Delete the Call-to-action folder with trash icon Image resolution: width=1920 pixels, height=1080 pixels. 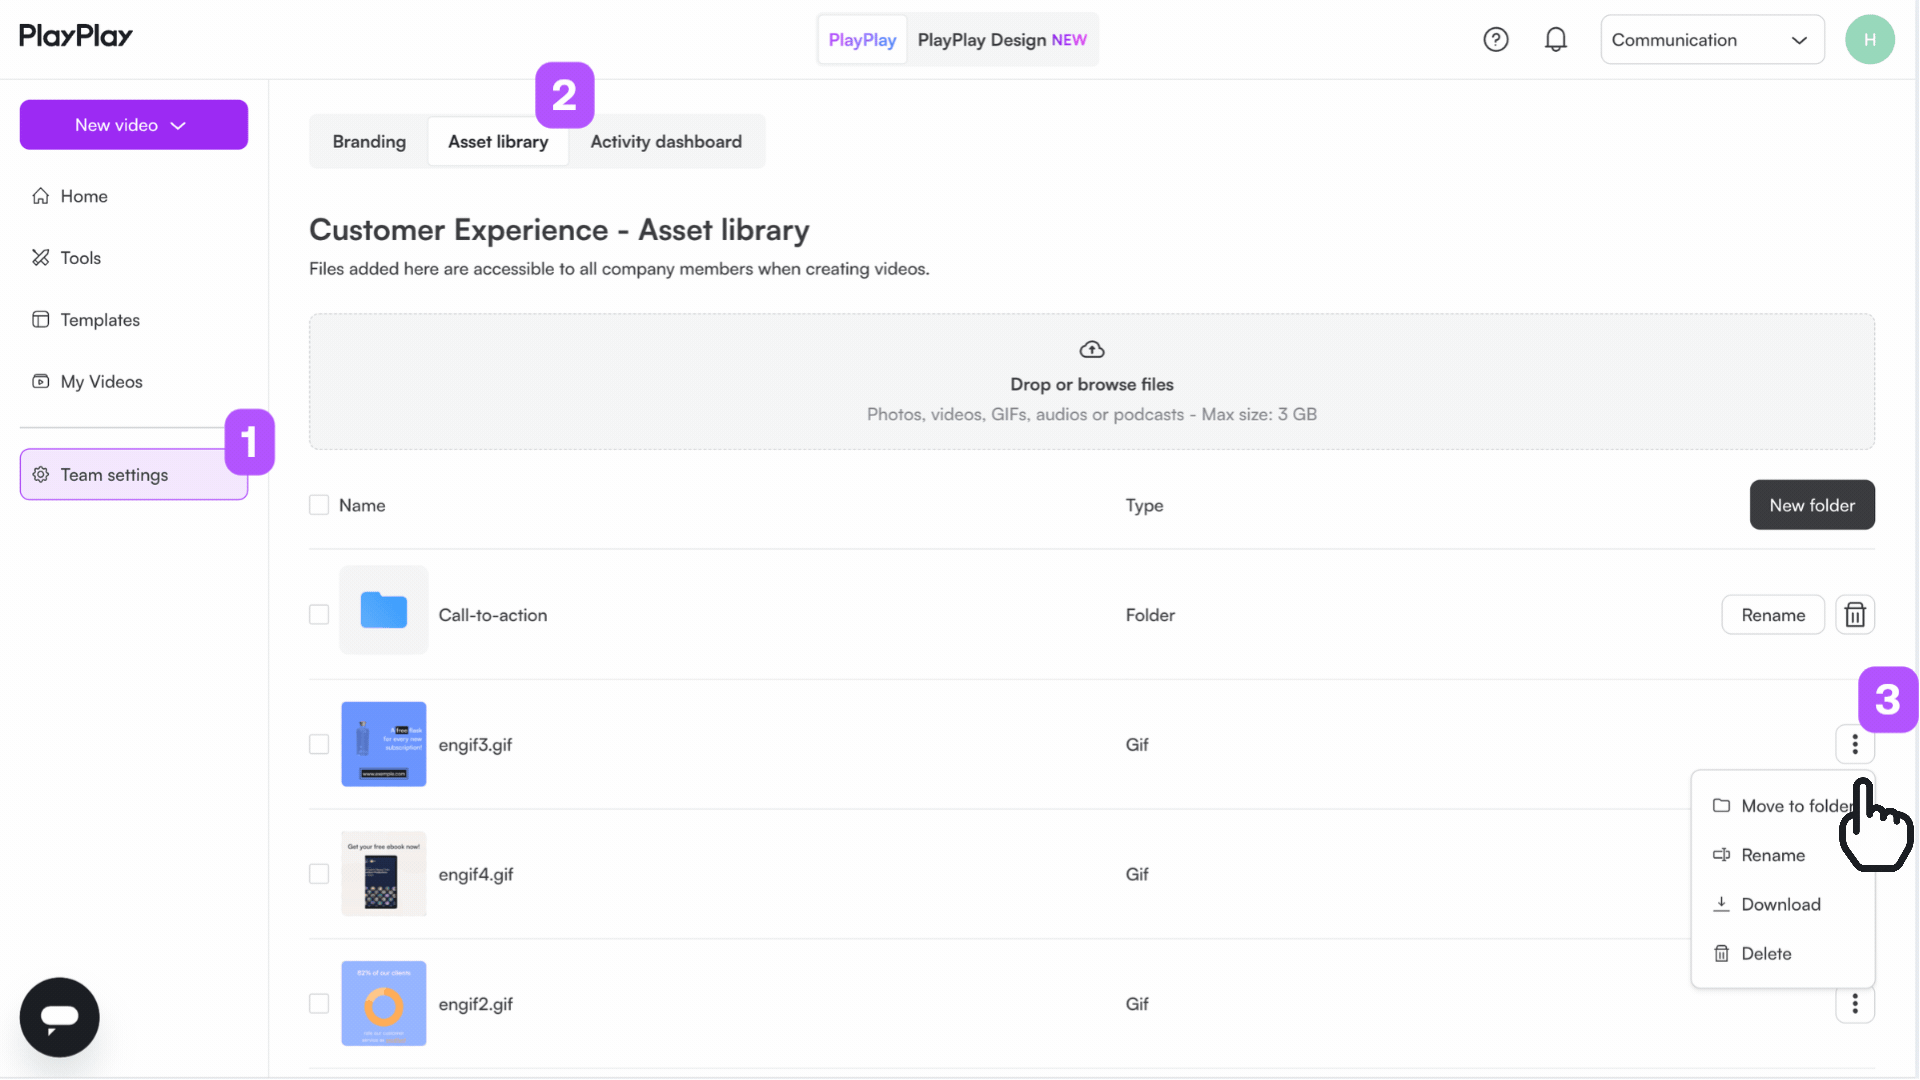tap(1855, 615)
